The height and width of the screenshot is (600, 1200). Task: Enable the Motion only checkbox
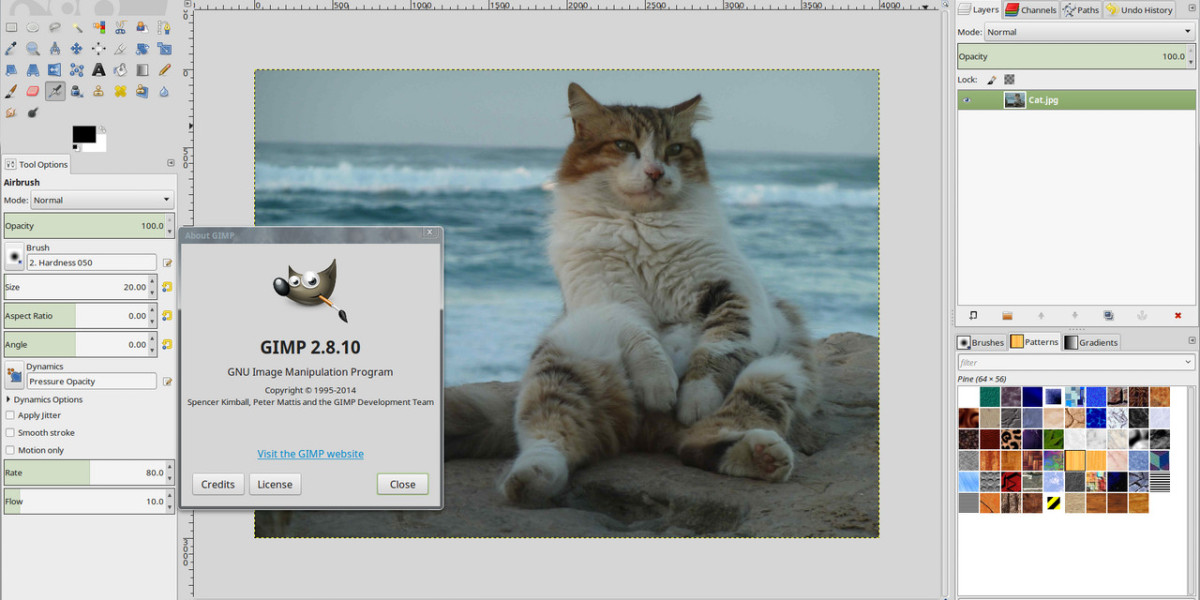[x=10, y=450]
